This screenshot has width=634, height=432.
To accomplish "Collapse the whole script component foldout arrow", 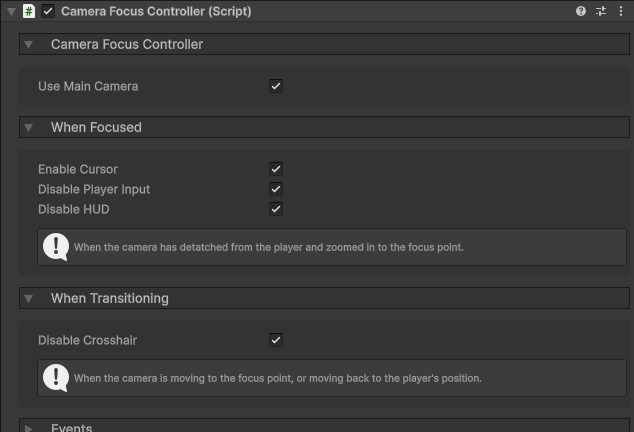I will [x=11, y=11].
